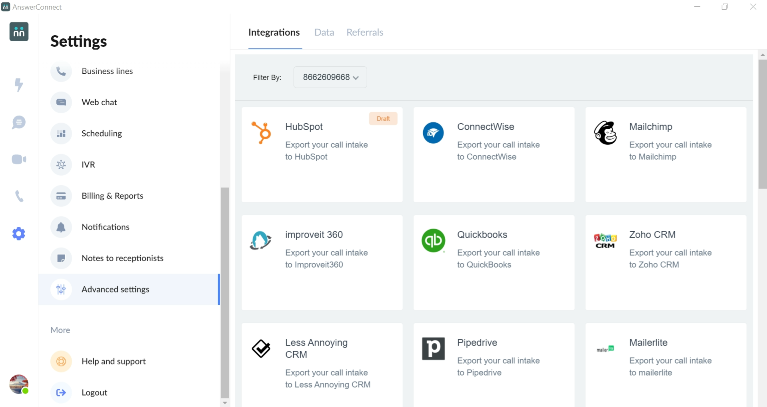This screenshot has height=407, width=767.
Task: Click the Advanced settings icon
Action: pos(61,290)
